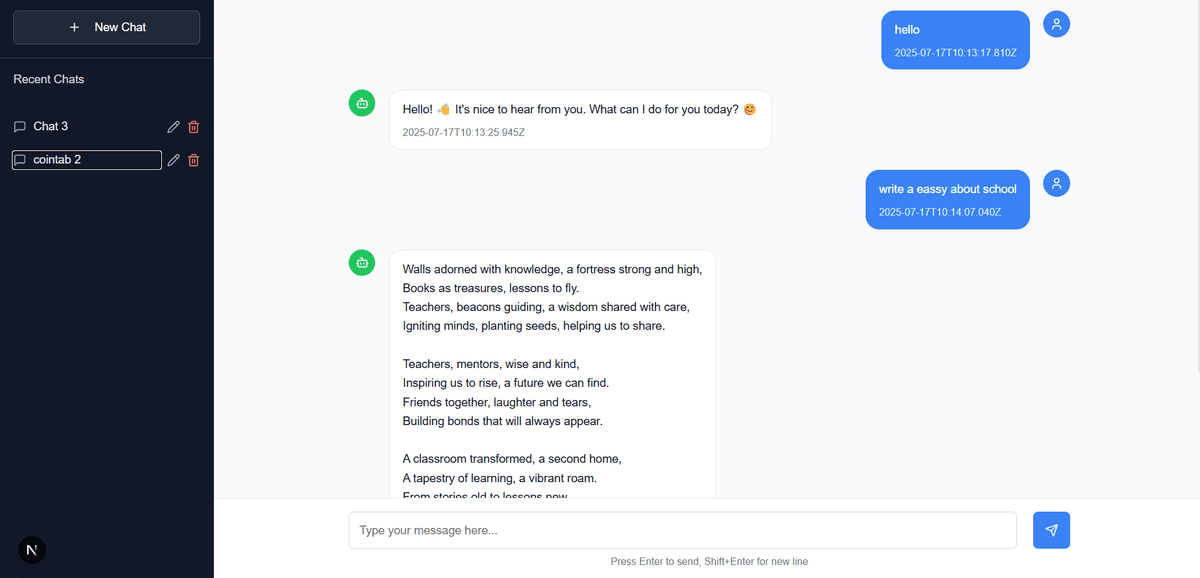The width and height of the screenshot is (1200, 578).
Task: Open the Chat 3 conversation
Action: 85,126
